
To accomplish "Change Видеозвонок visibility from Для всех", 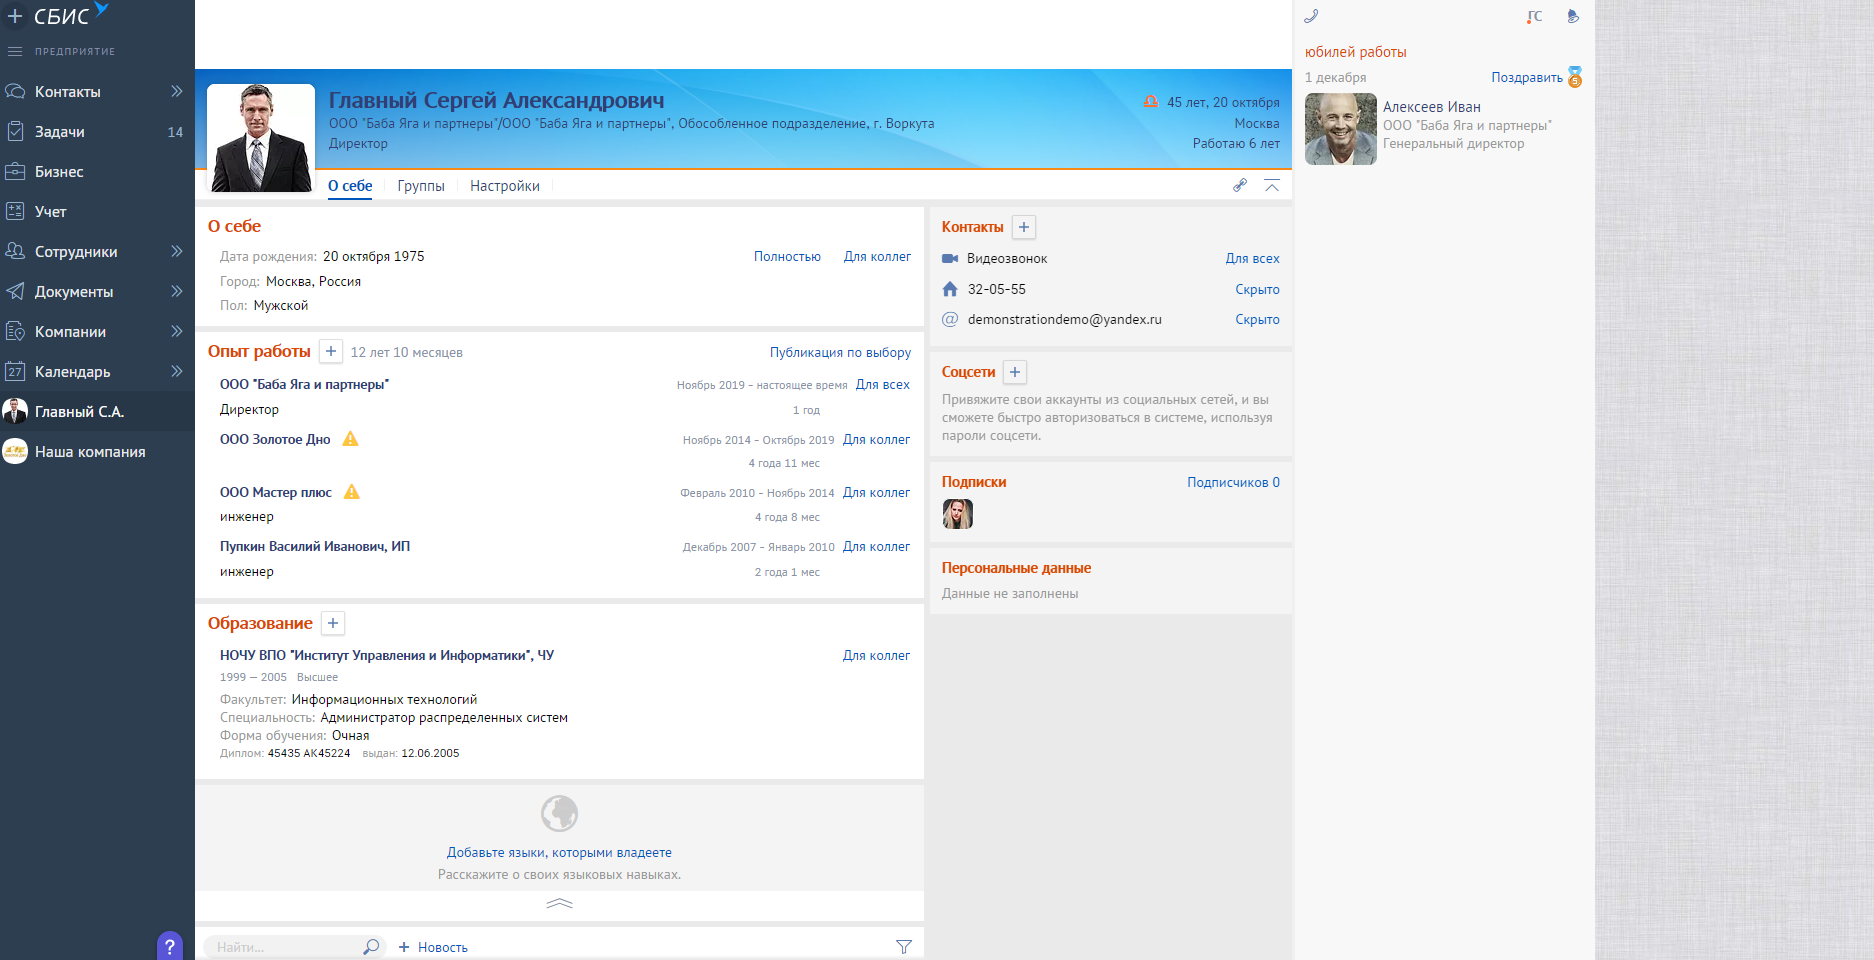I will tap(1252, 258).
